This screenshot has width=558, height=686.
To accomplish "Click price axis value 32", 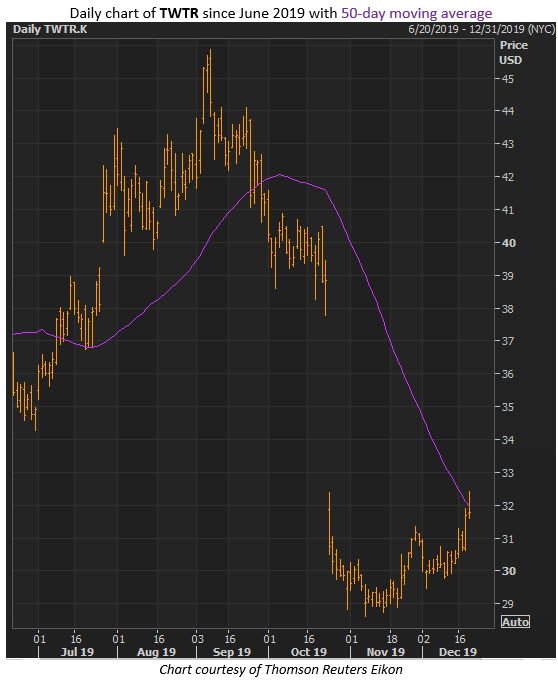I will pyautogui.click(x=508, y=506).
